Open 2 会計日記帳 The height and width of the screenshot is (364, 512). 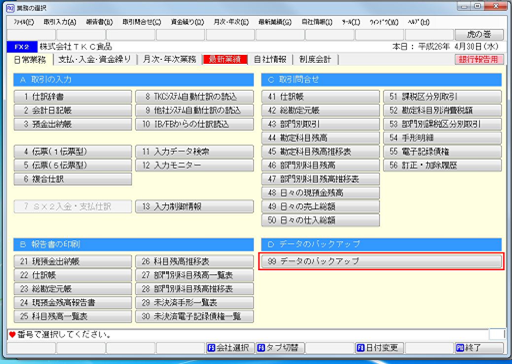click(x=73, y=111)
